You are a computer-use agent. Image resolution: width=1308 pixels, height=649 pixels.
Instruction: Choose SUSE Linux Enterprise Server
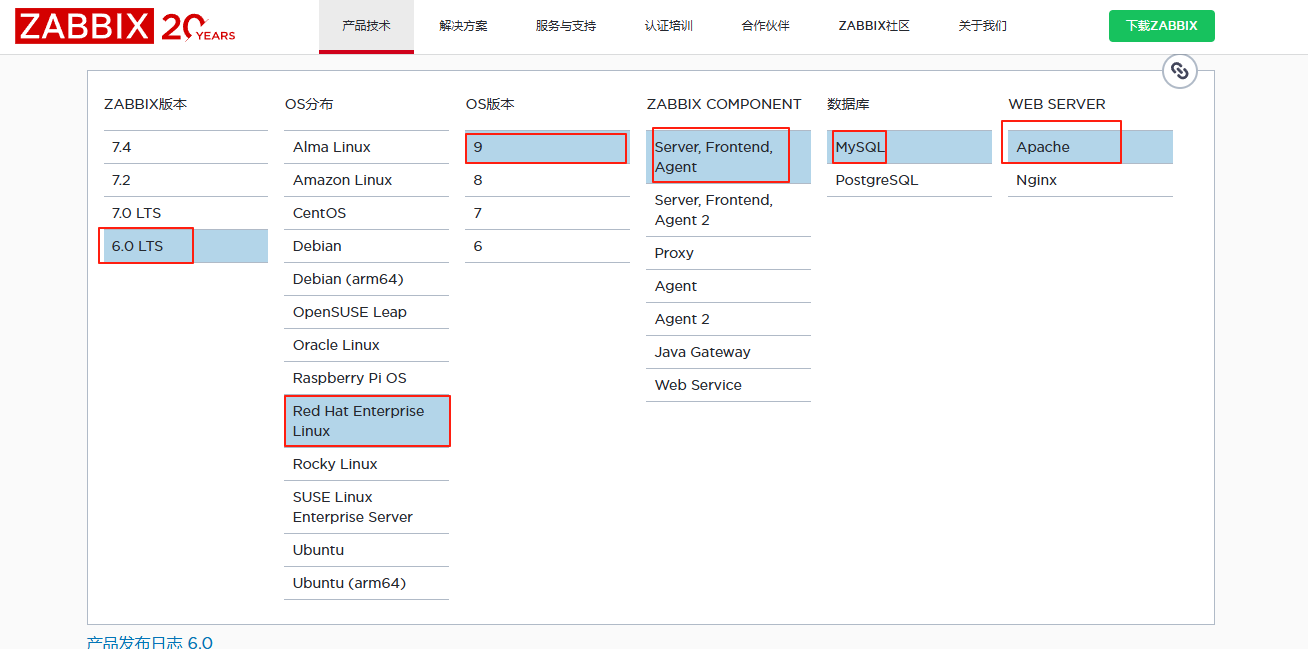coord(367,507)
